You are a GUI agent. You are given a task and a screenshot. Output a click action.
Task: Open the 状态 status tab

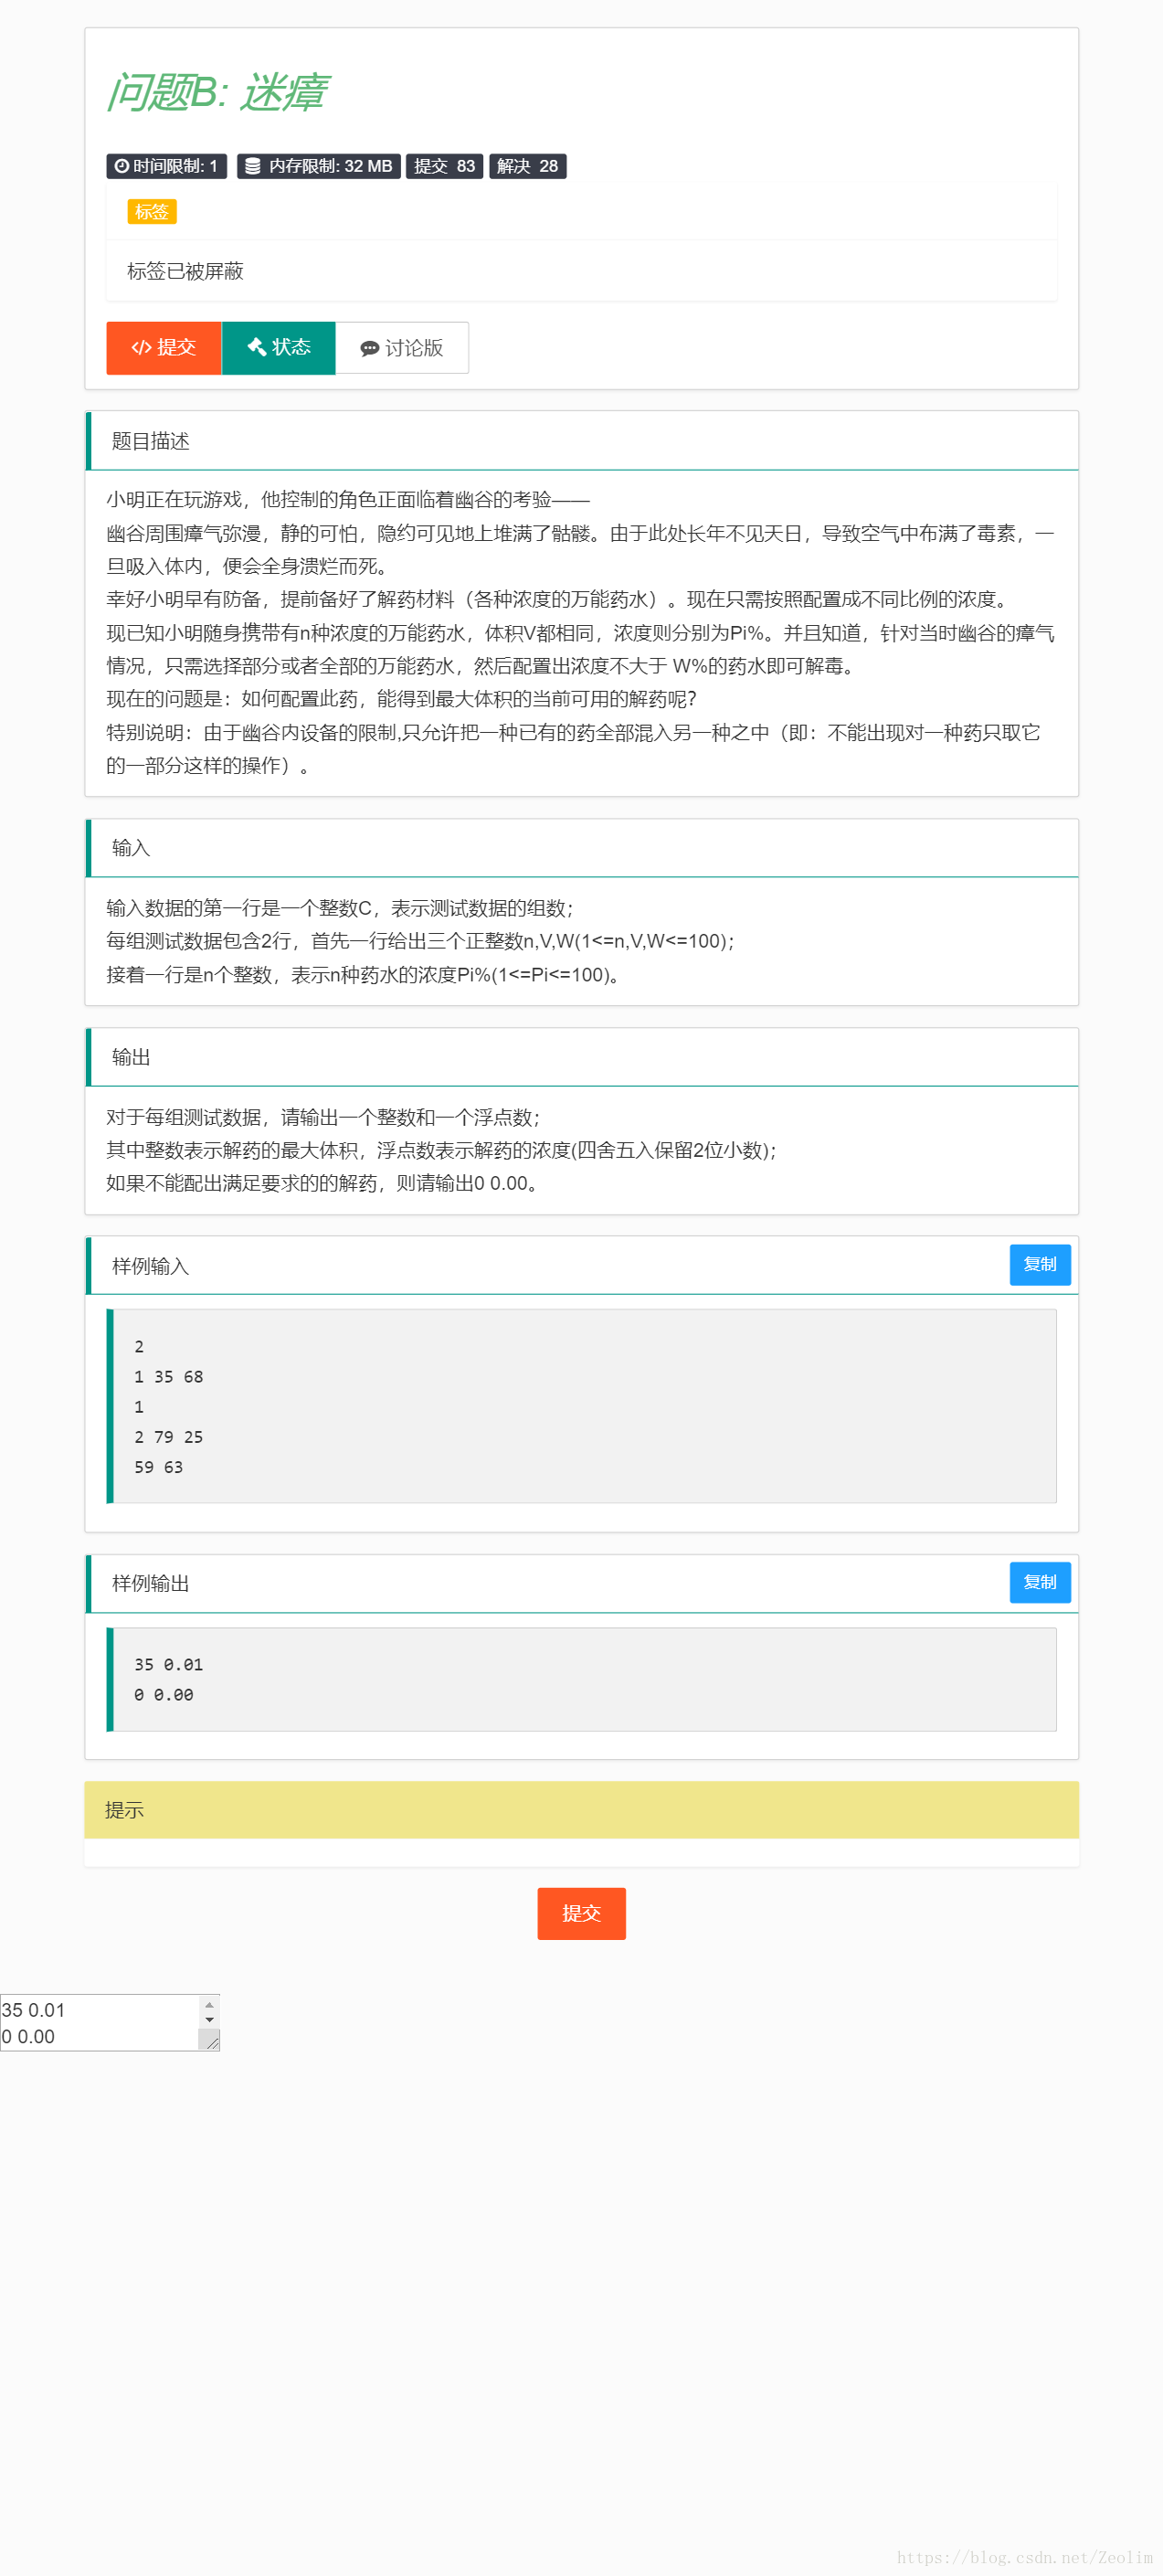coord(278,348)
